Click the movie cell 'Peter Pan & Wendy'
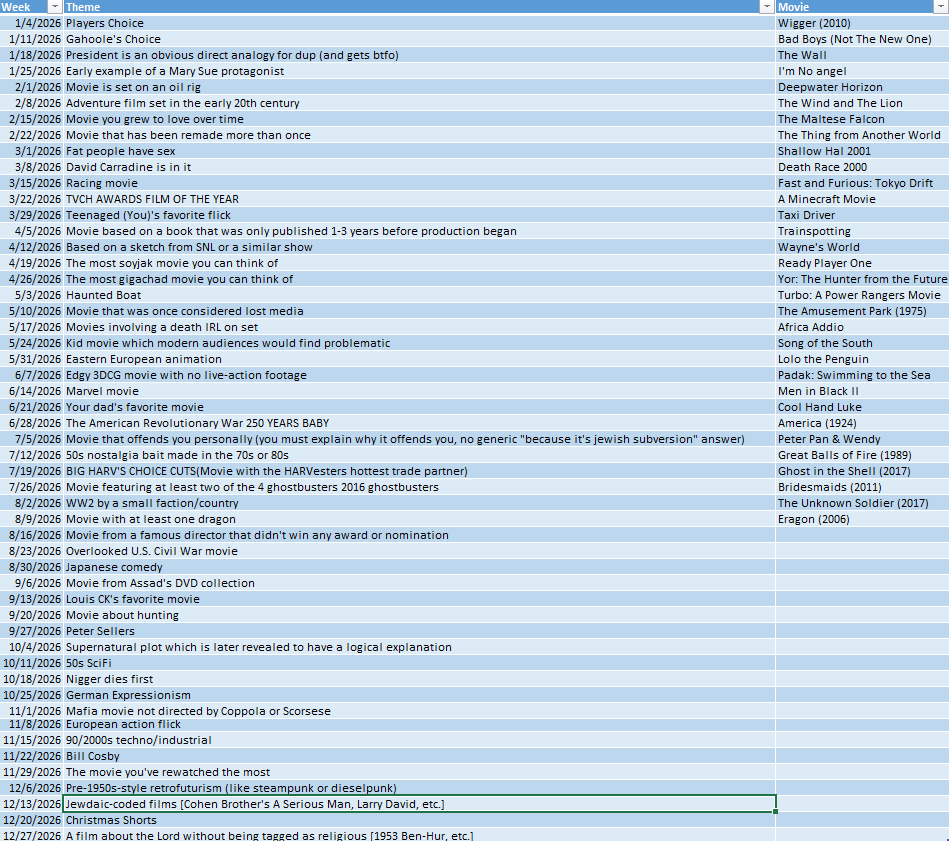This screenshot has width=949, height=841. pos(862,439)
